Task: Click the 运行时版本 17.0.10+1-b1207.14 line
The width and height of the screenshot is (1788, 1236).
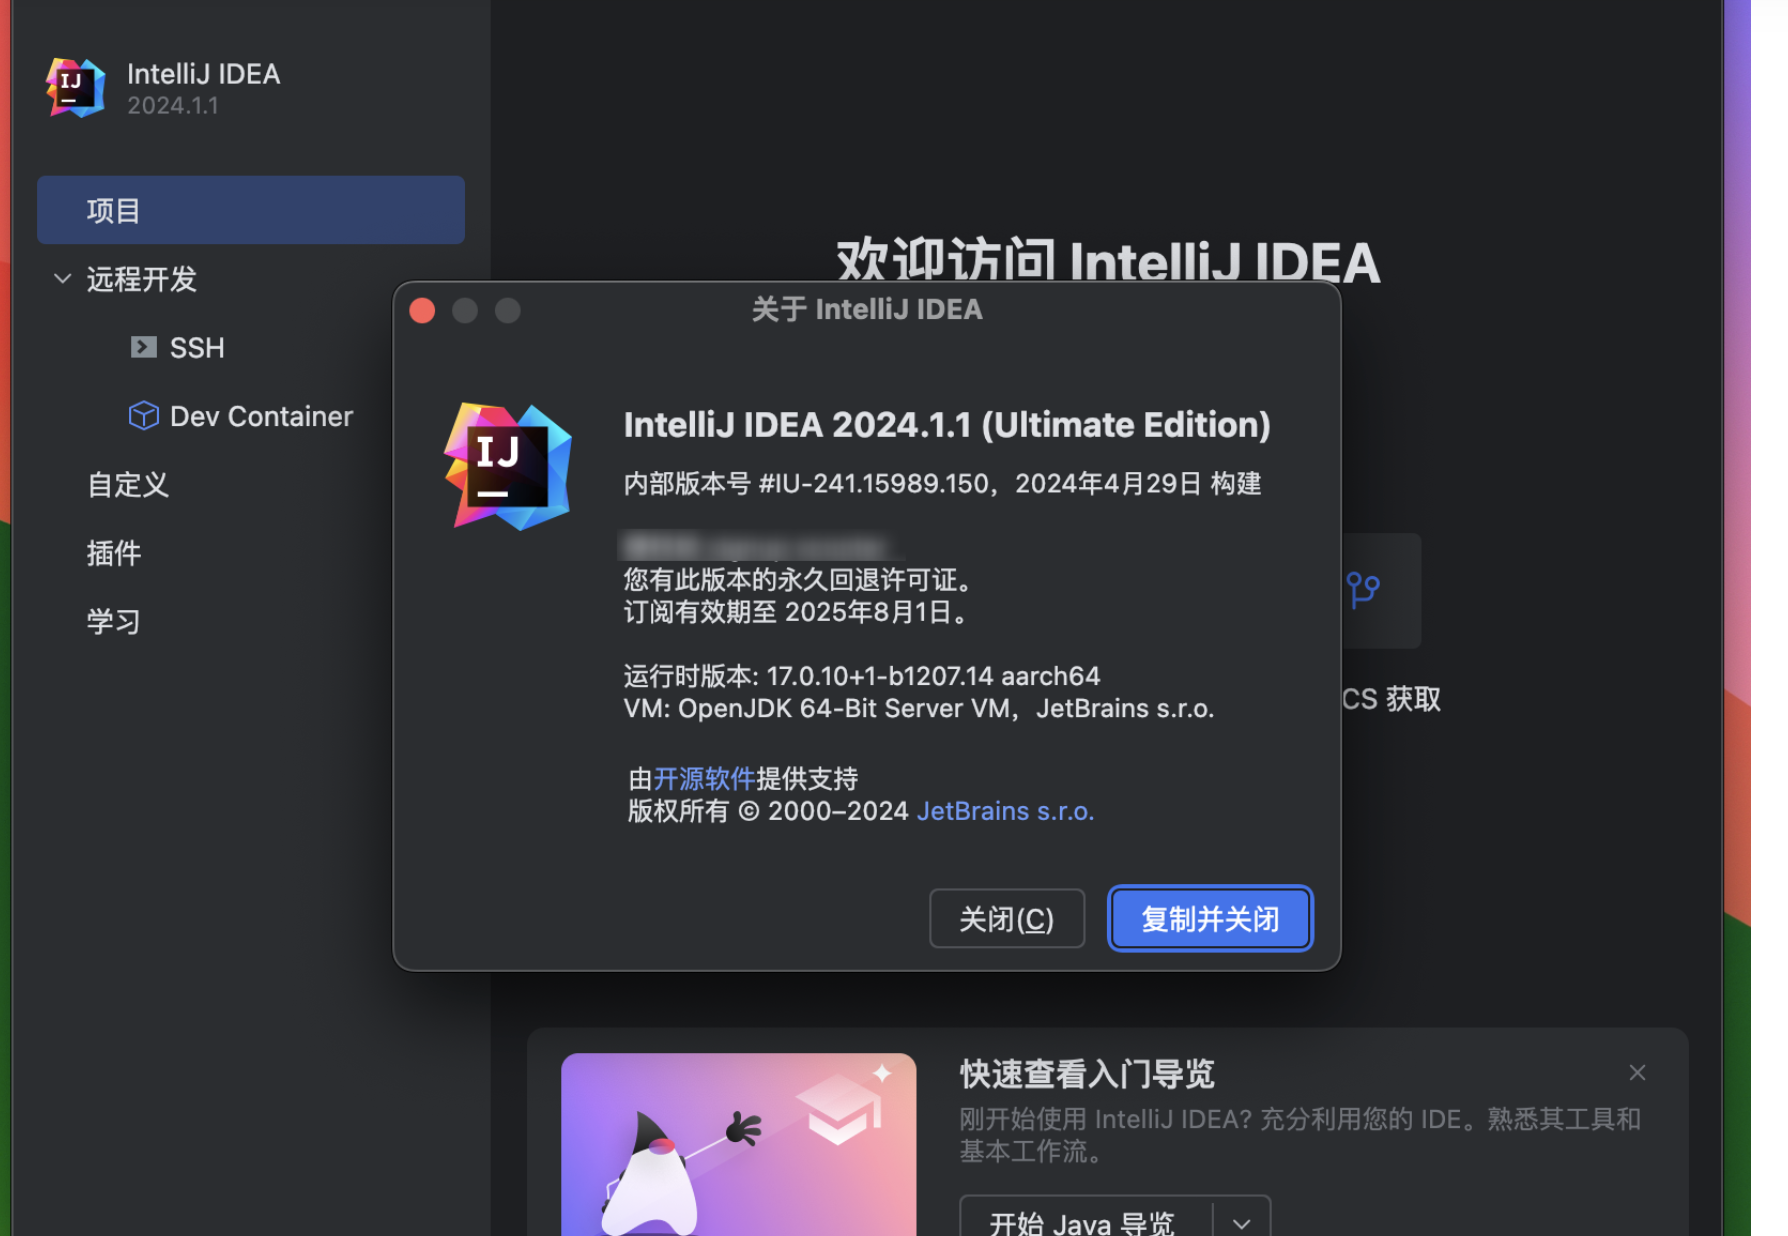Action: (x=862, y=676)
